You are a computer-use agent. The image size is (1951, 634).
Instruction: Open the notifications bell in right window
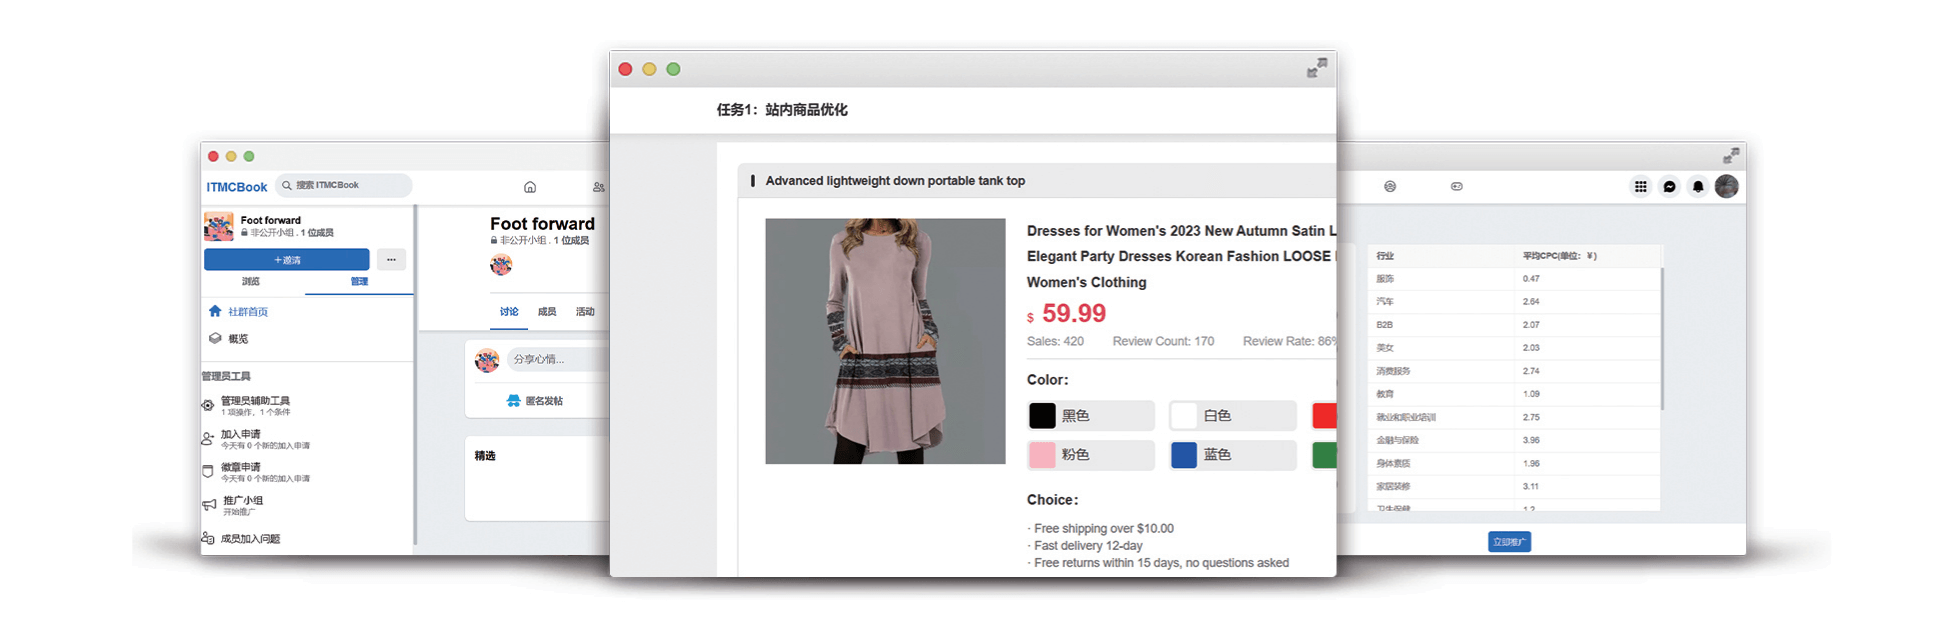(1698, 186)
